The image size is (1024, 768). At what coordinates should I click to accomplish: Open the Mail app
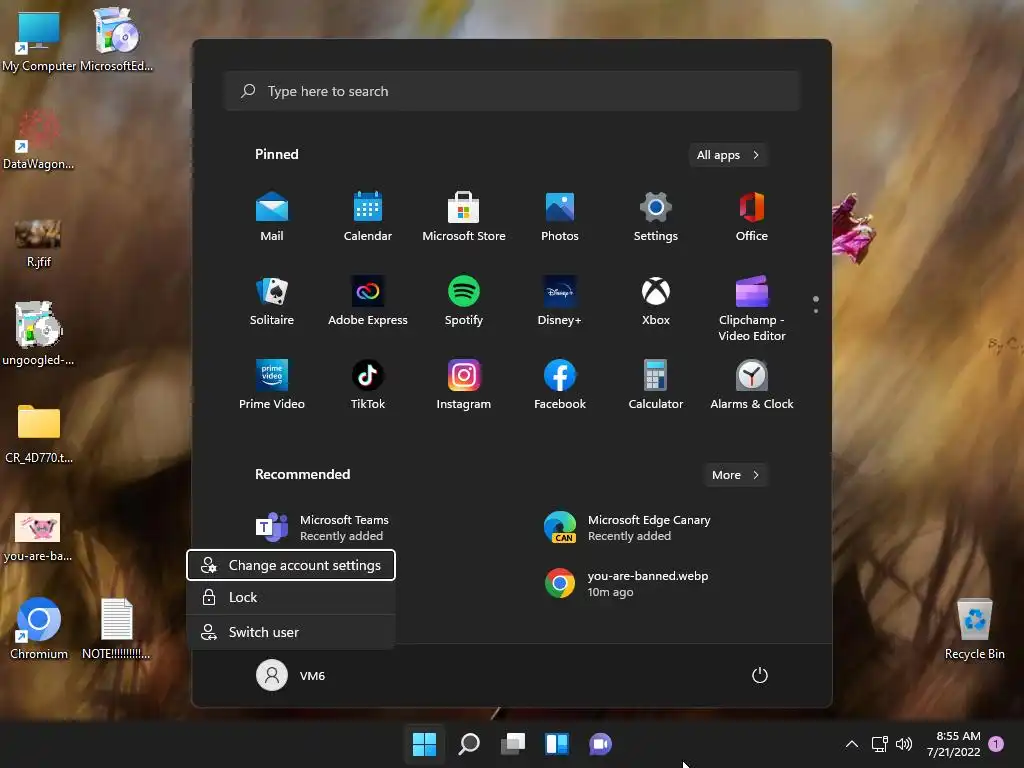[272, 217]
